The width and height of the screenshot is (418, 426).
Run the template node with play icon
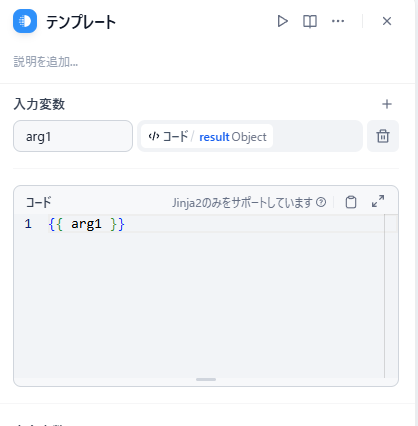(x=282, y=21)
